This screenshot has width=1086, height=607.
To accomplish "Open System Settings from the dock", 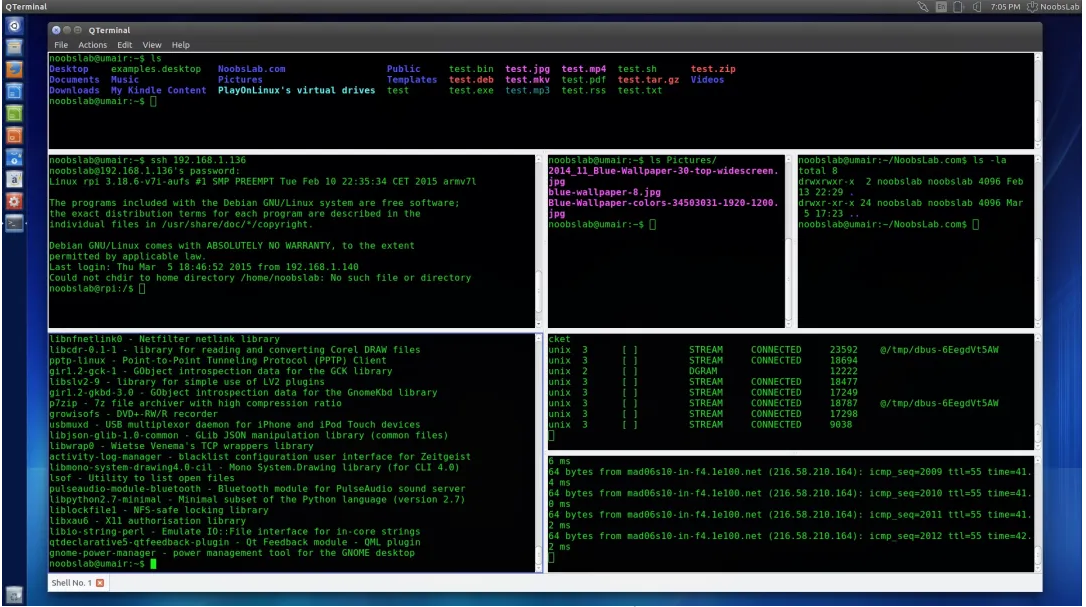I will [x=14, y=201].
